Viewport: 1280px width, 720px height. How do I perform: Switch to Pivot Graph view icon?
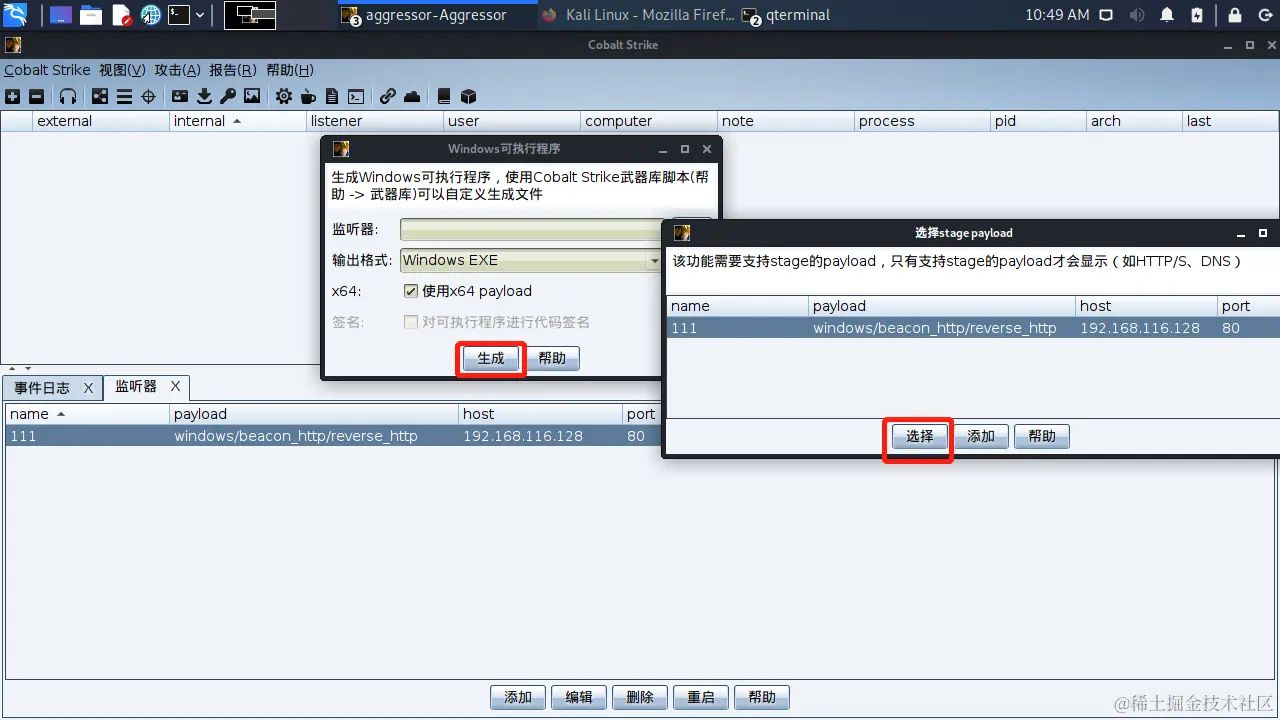coord(100,97)
